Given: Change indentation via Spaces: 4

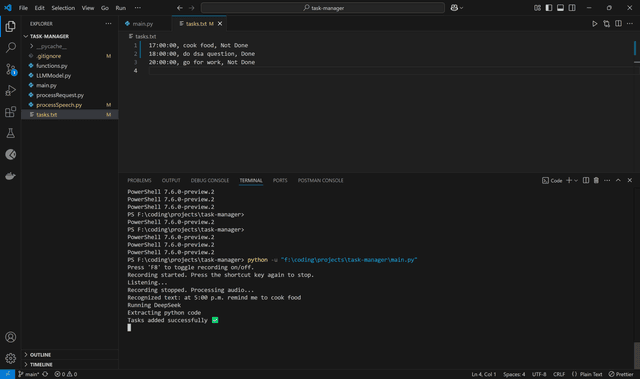Looking at the screenshot, I should [x=514, y=374].
